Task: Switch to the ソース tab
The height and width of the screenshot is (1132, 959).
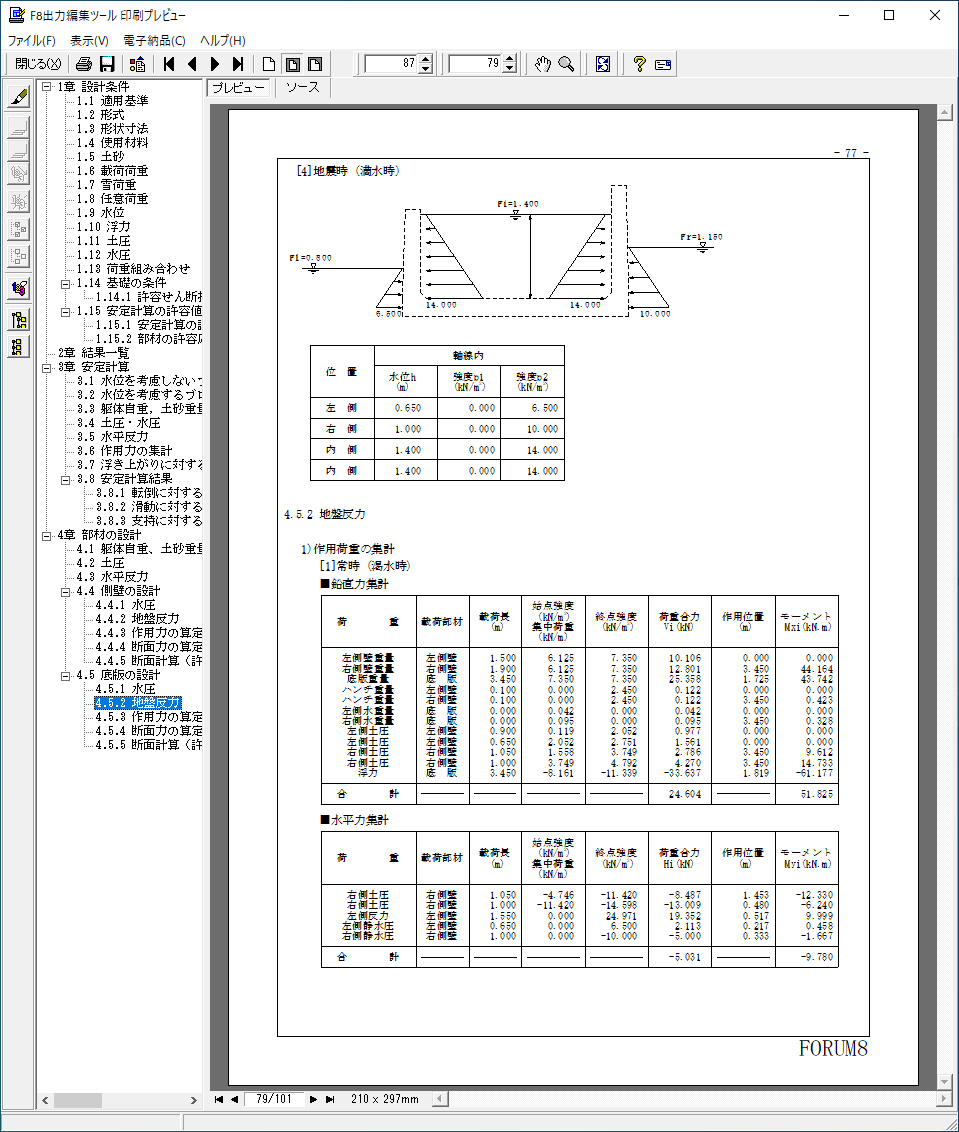Action: (x=302, y=87)
